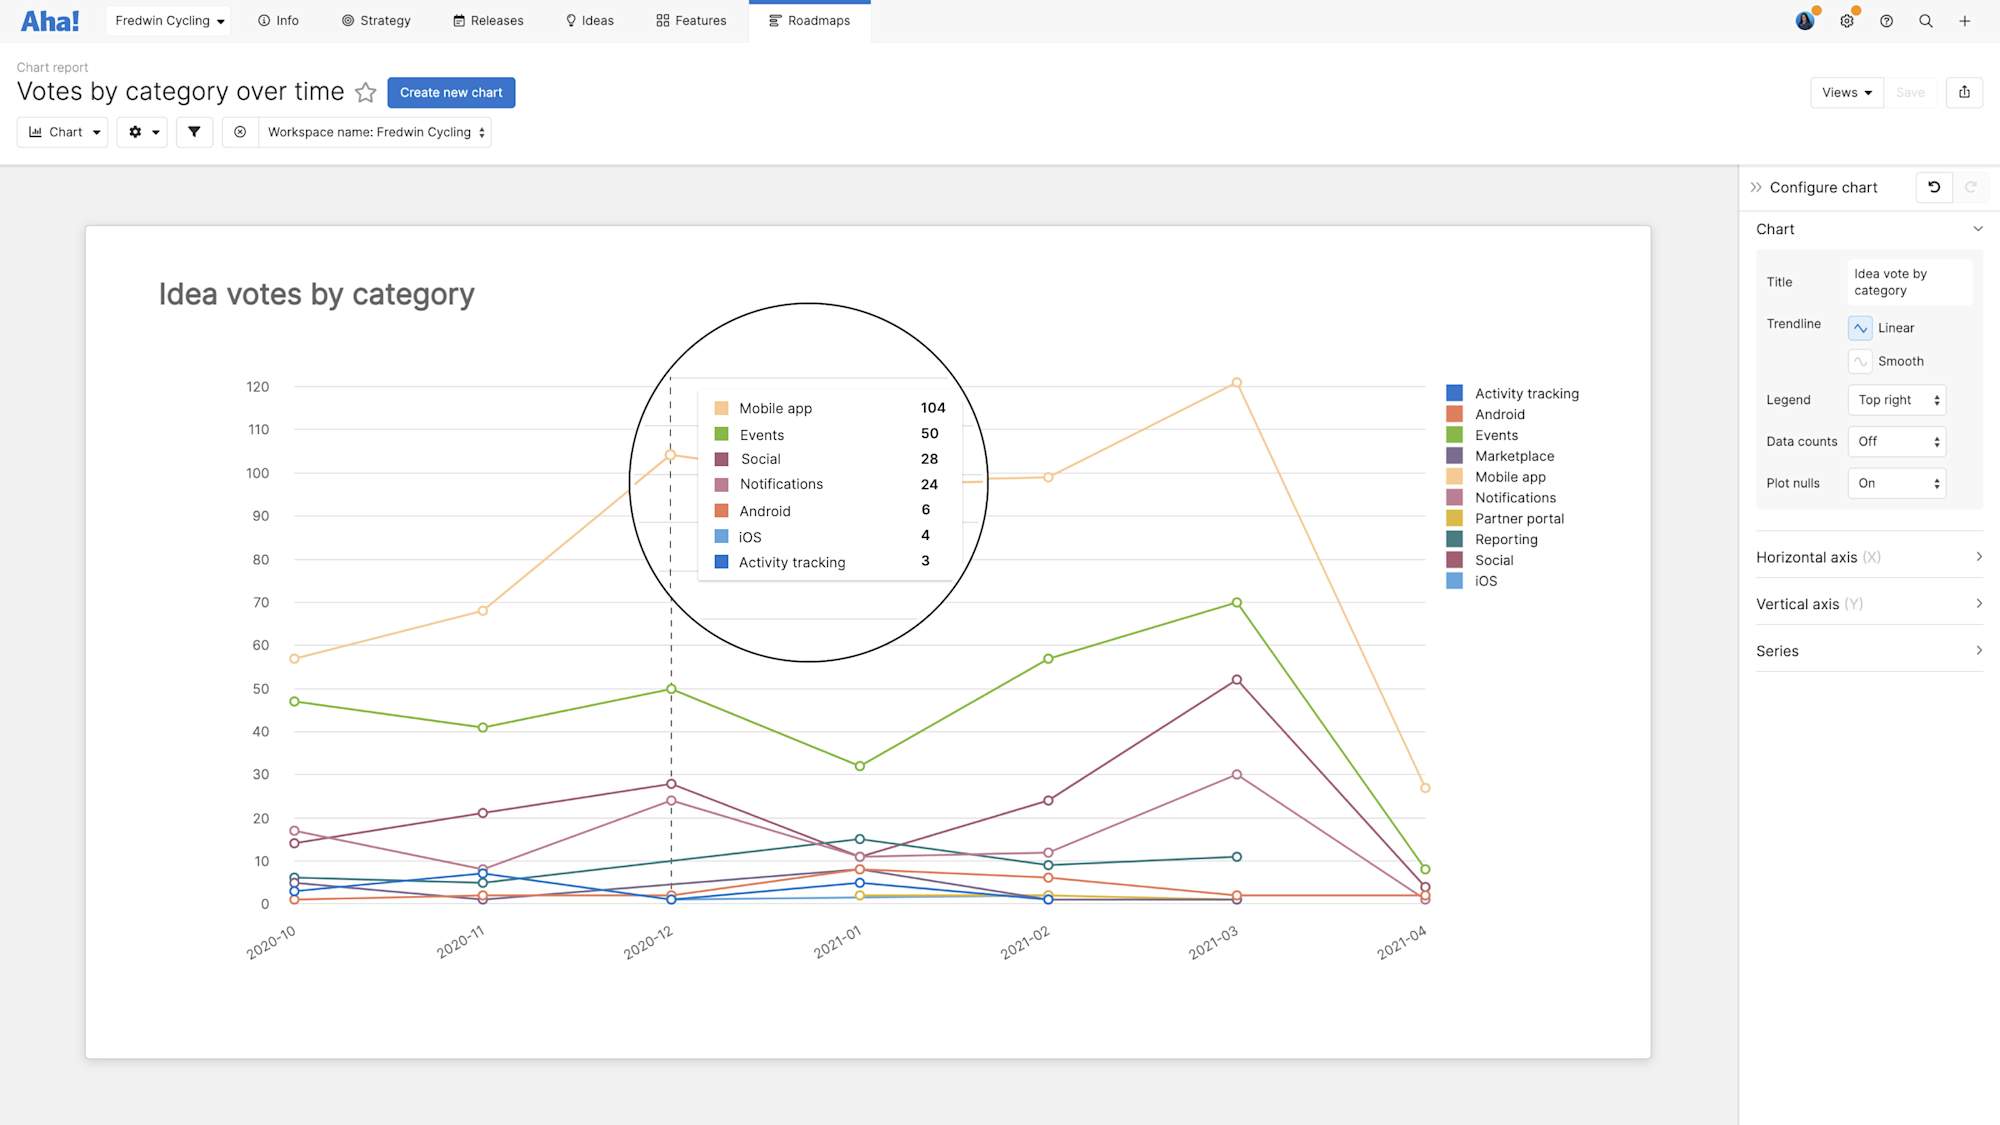This screenshot has width=2000, height=1125.
Task: Change the Legend position from Top right
Action: 1896,399
